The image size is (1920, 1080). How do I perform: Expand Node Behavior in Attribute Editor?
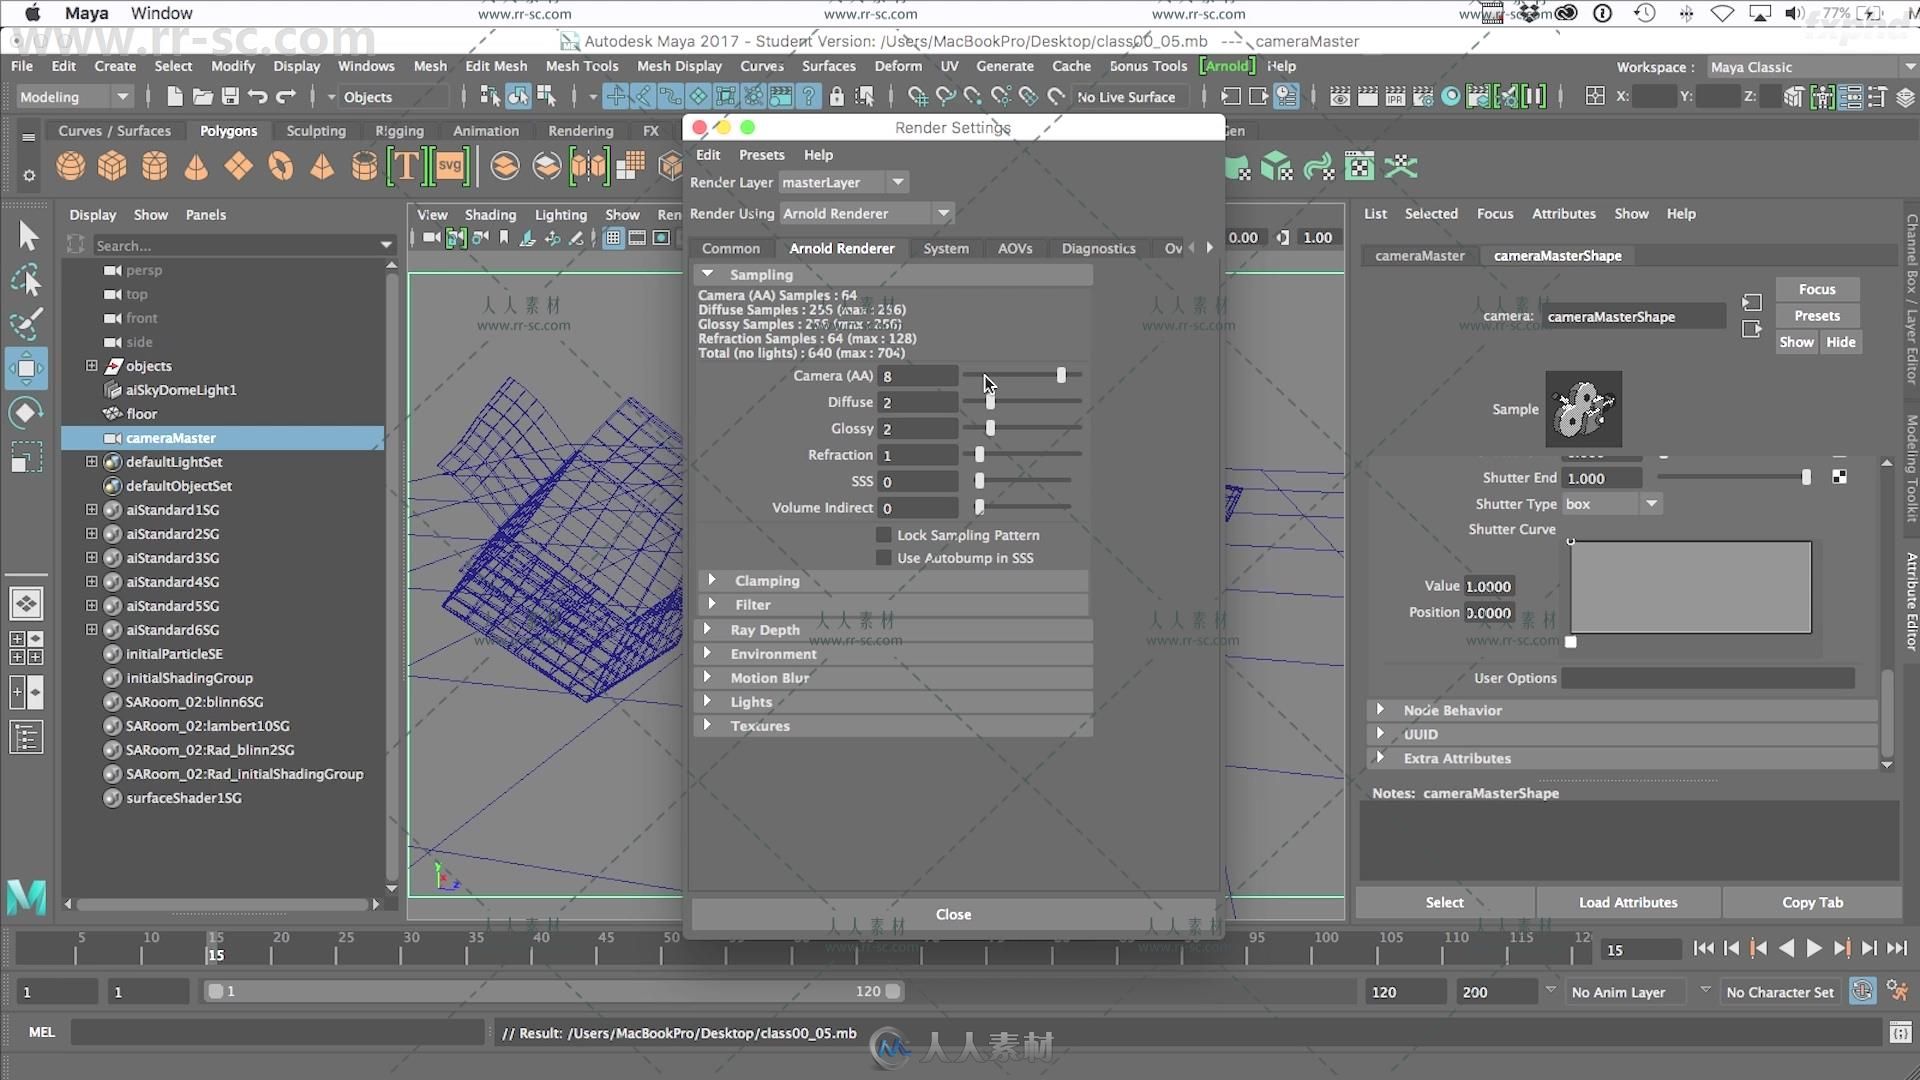click(x=1381, y=710)
